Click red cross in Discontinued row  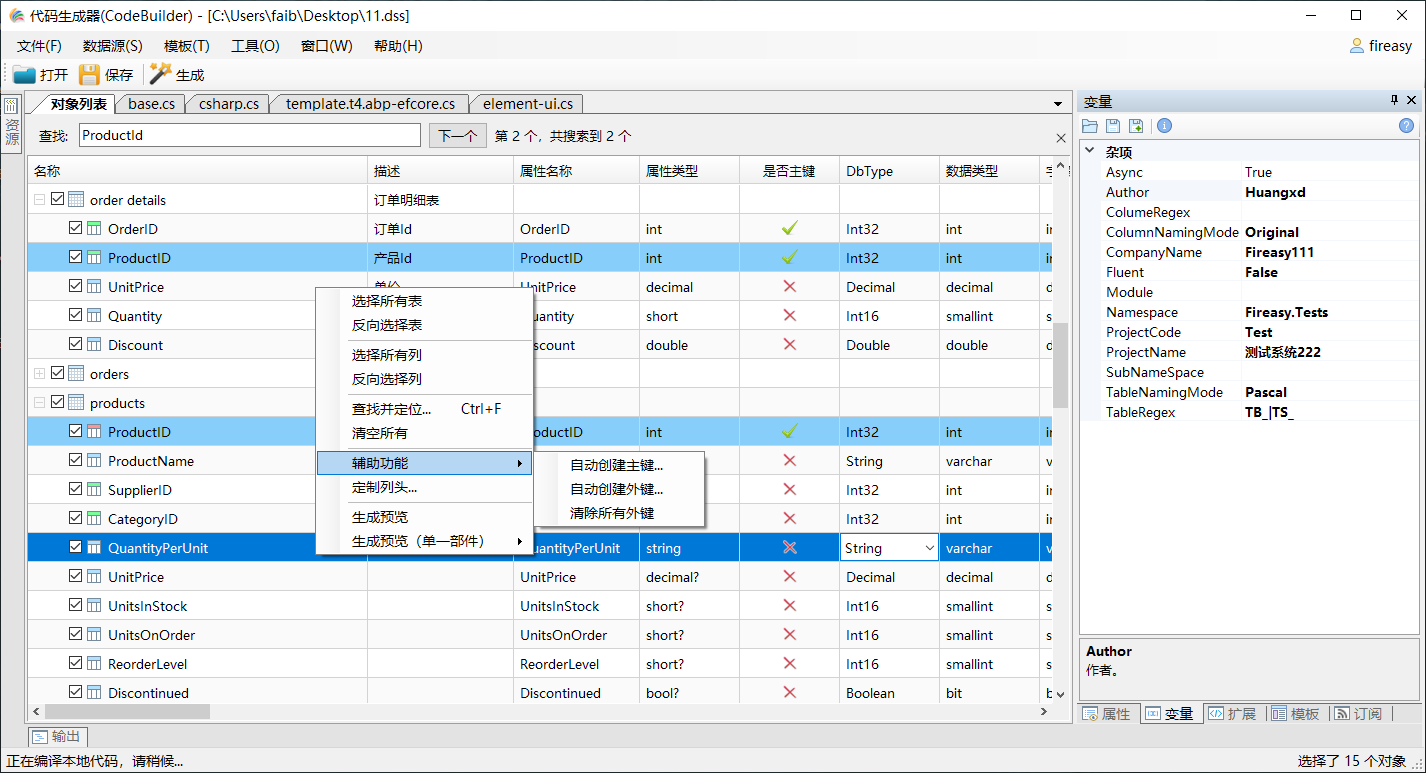pos(789,692)
